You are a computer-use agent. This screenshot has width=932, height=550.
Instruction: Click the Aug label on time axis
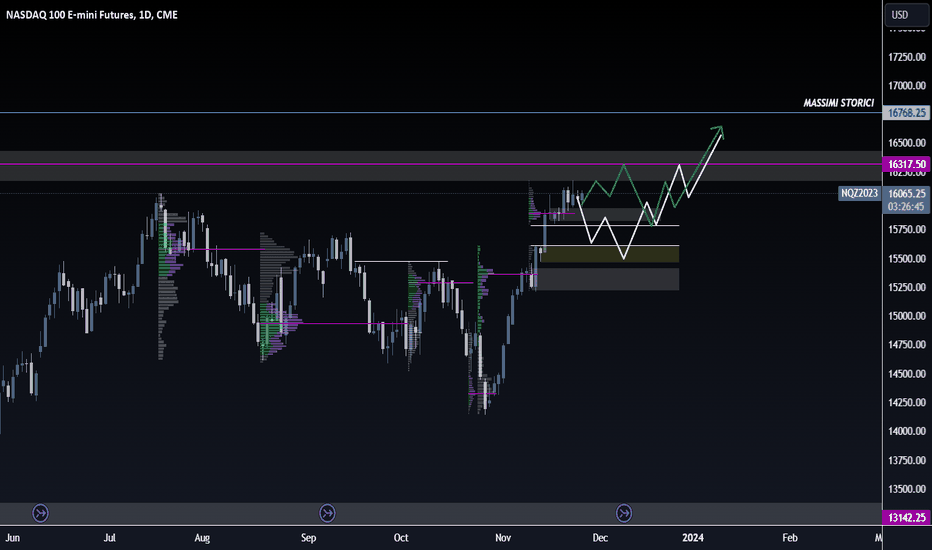[202, 538]
